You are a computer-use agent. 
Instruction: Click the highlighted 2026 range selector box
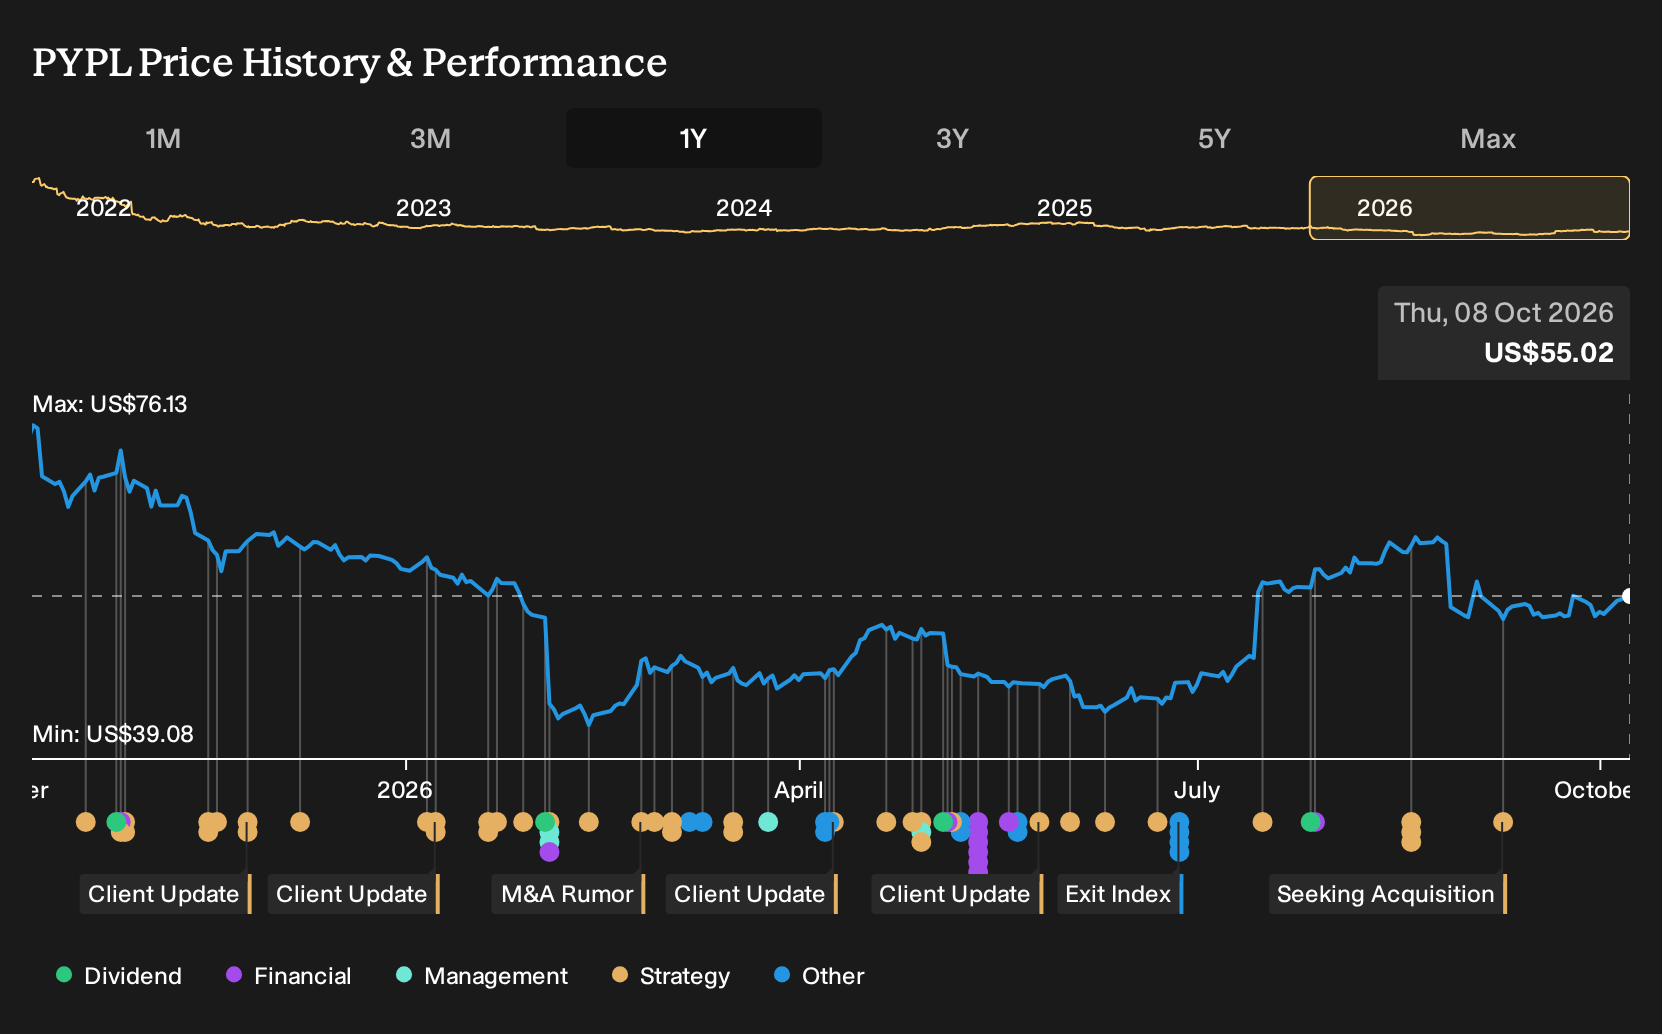click(x=1469, y=208)
